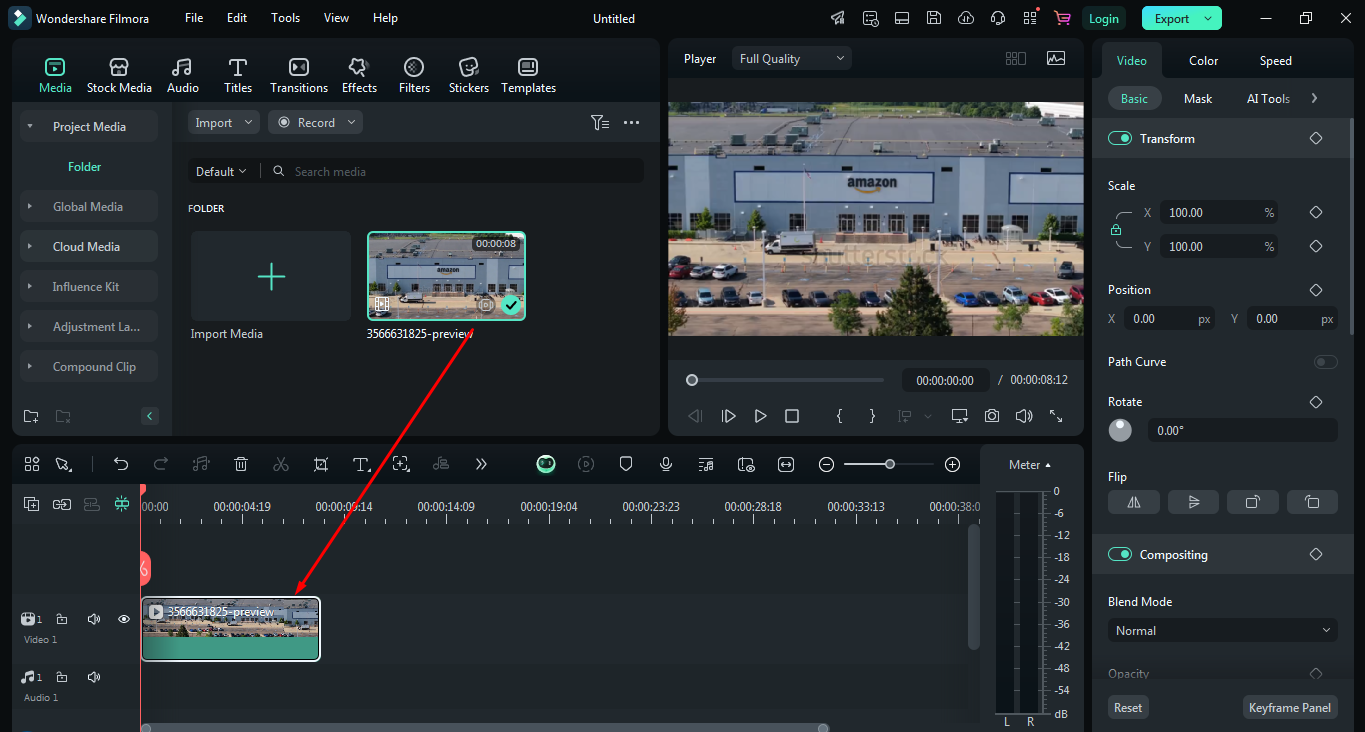The image size is (1365, 732).
Task: Click the player Stop button
Action: (x=792, y=416)
